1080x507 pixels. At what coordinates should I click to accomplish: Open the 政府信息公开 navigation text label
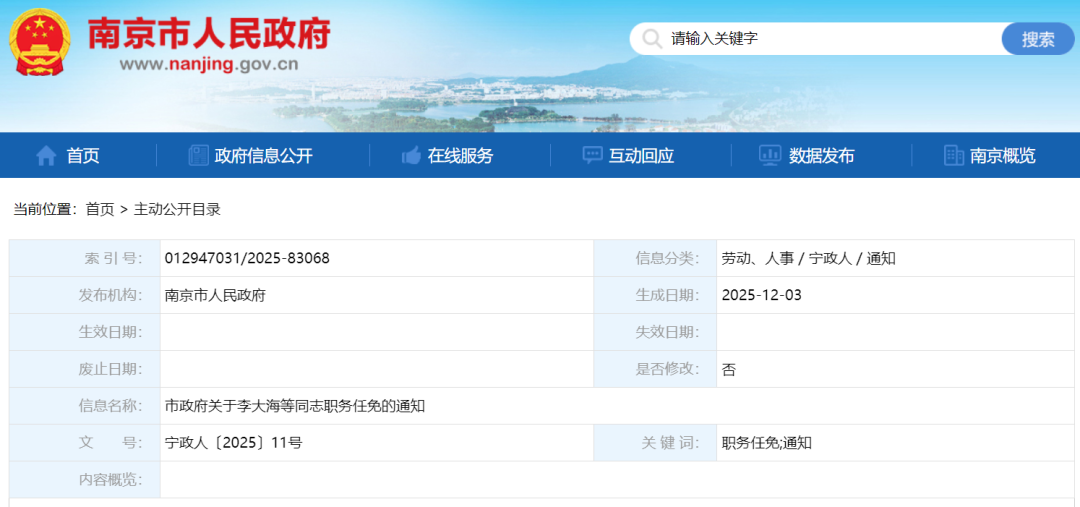coord(264,156)
